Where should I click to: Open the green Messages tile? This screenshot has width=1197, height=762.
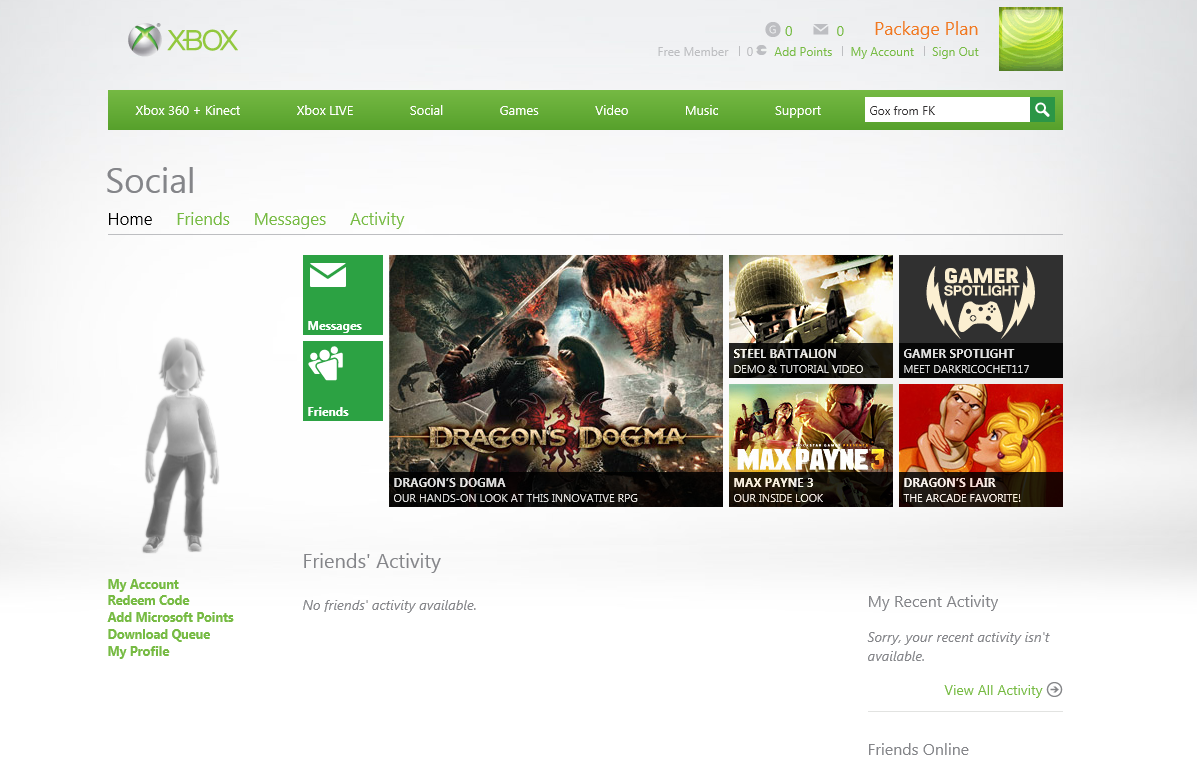pyautogui.click(x=343, y=295)
